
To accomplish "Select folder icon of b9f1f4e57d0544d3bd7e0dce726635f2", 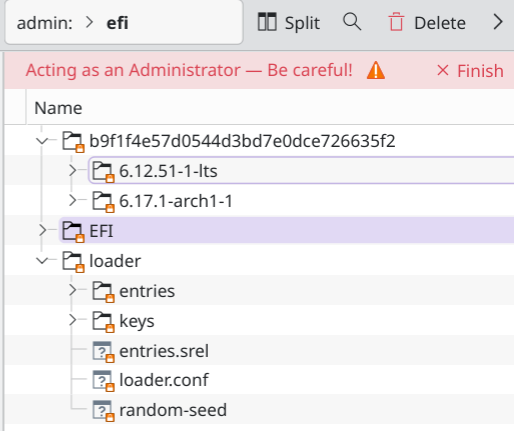I will pyautogui.click(x=73, y=142).
